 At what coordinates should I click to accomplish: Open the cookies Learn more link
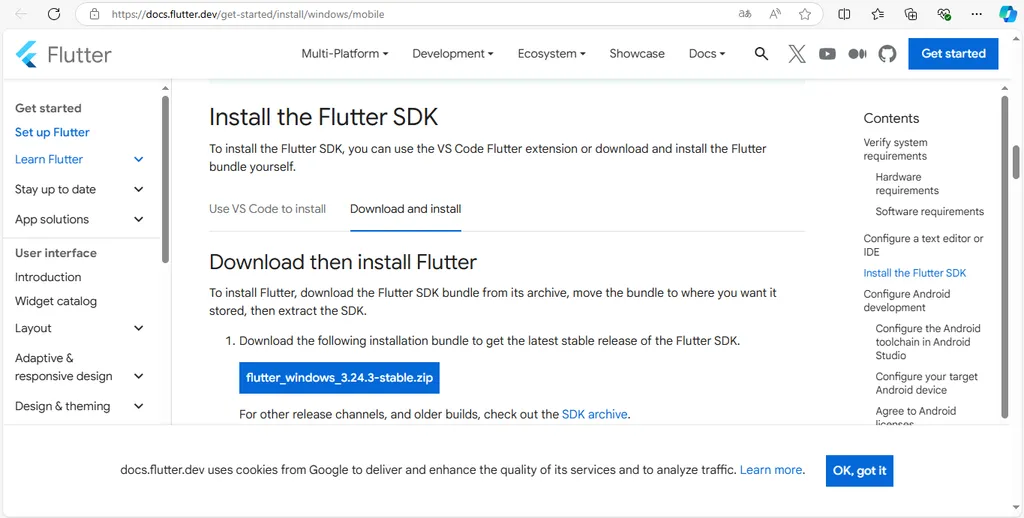771,470
